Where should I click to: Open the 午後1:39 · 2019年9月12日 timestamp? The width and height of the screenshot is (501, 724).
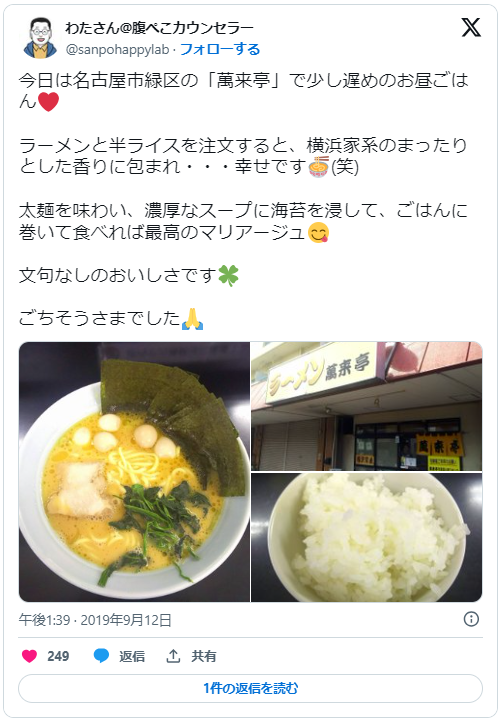95,620
